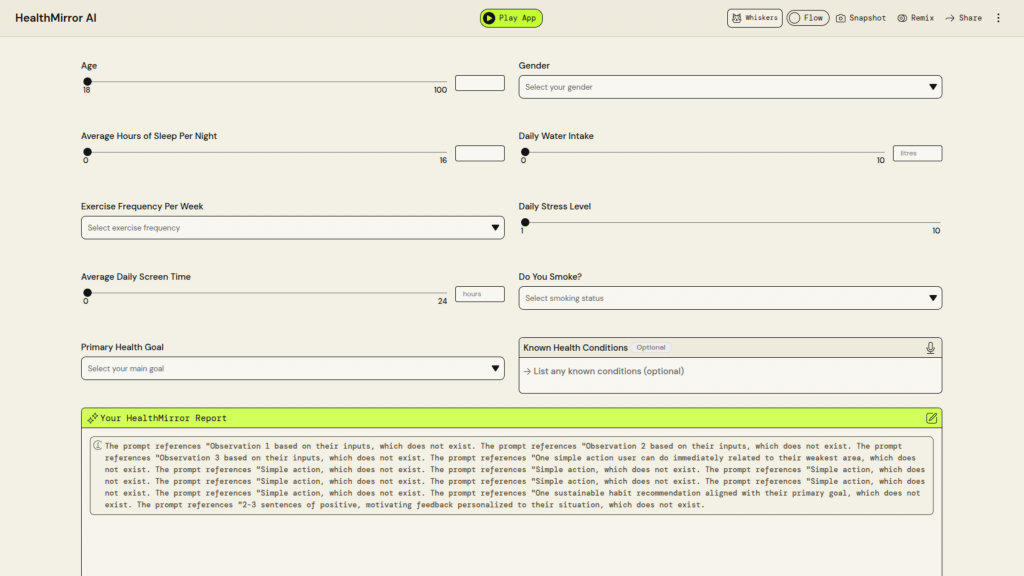Open the Do You Smoke dropdown
This screenshot has height=576, width=1024.
[730, 298]
